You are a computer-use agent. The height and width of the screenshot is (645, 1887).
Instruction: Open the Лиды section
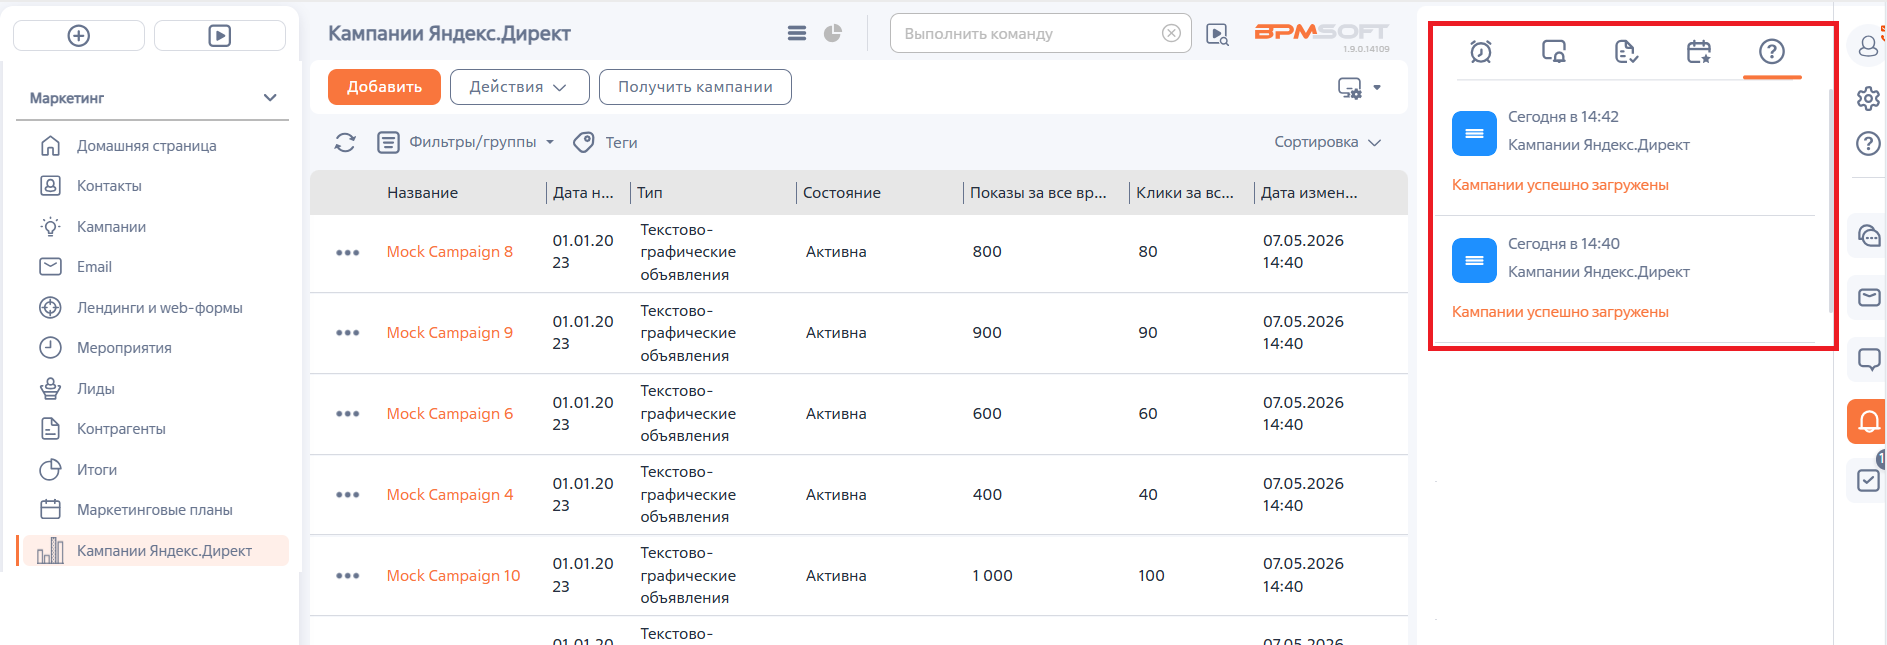(x=95, y=389)
